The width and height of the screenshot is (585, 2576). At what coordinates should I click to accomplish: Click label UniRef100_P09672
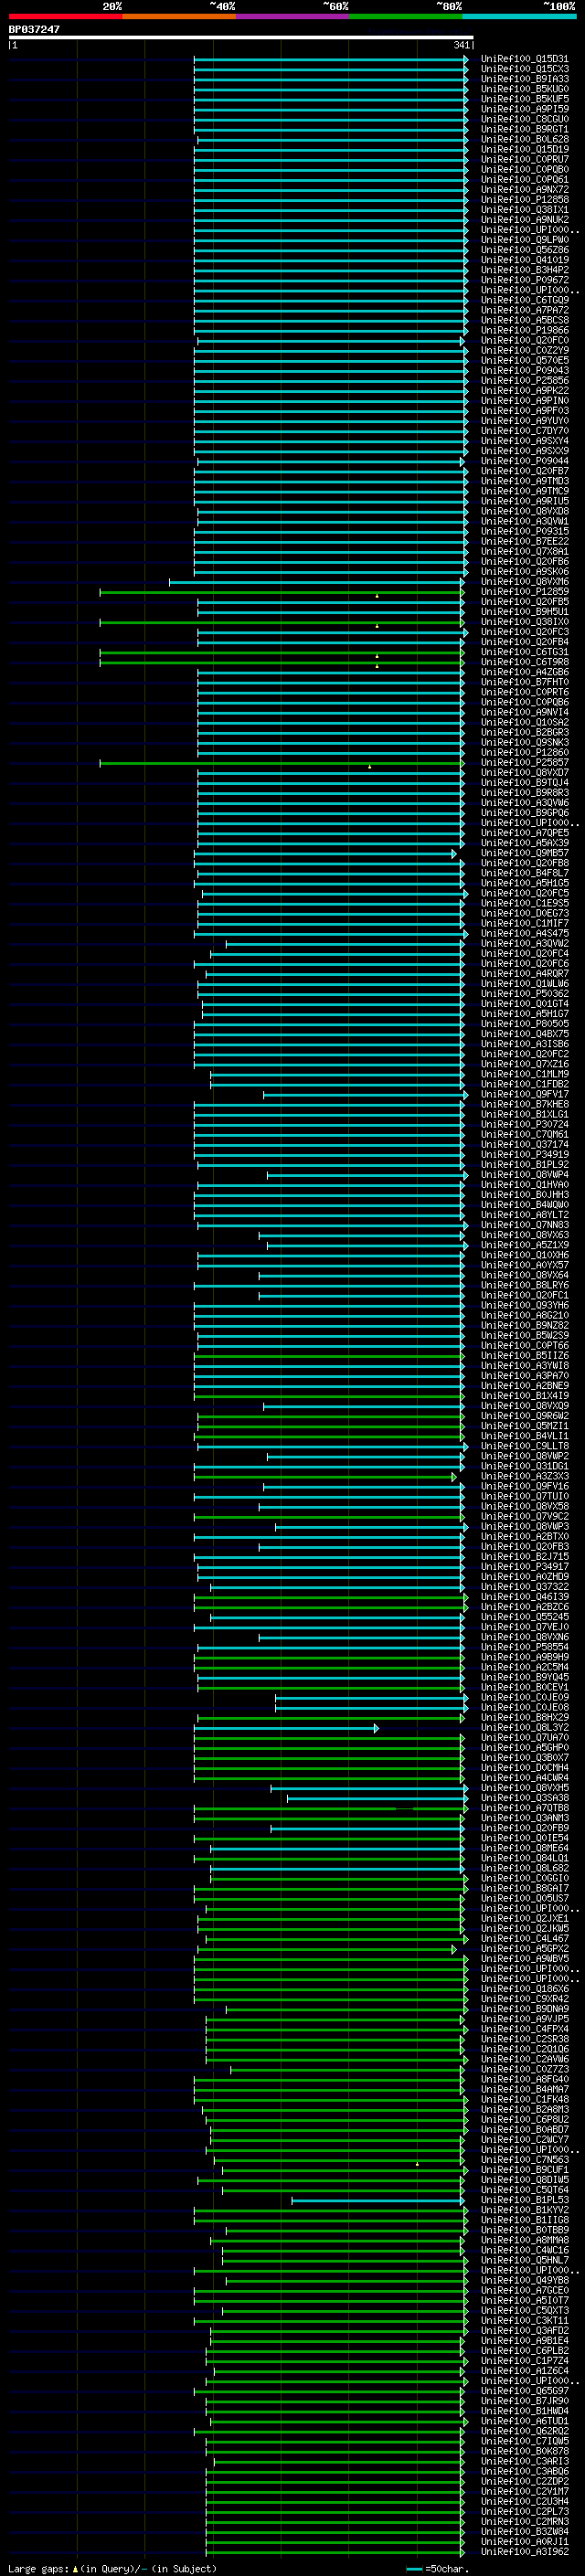pyautogui.click(x=524, y=280)
